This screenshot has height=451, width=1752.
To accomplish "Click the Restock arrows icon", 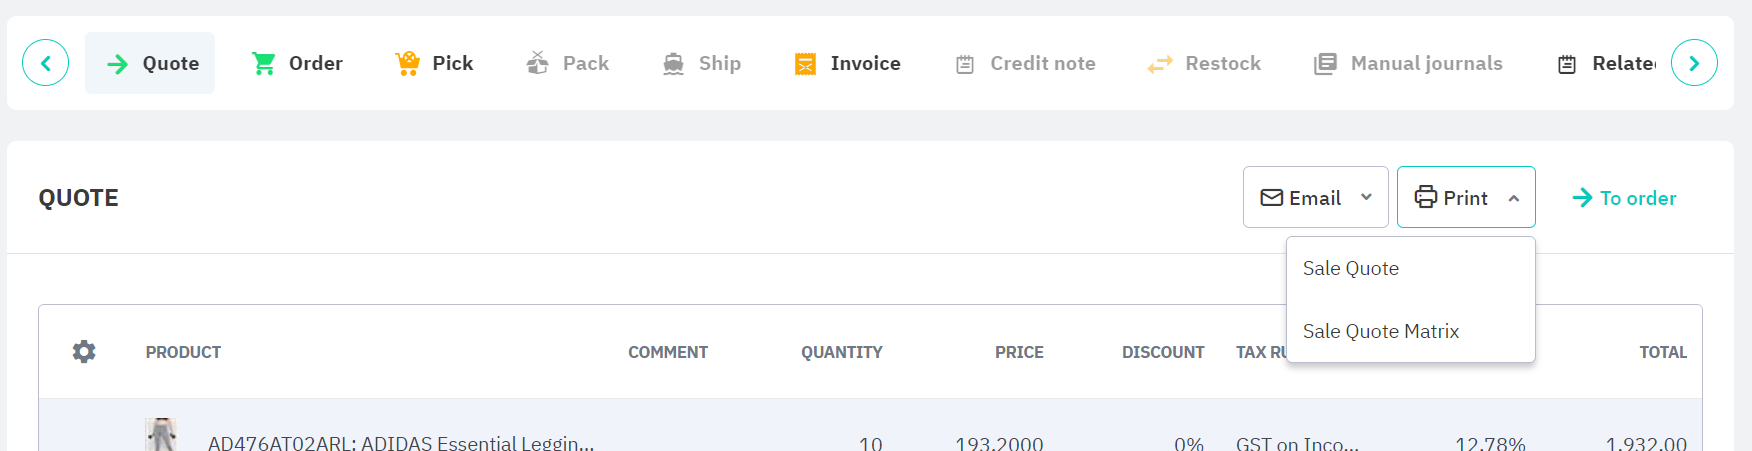I will (1160, 64).
